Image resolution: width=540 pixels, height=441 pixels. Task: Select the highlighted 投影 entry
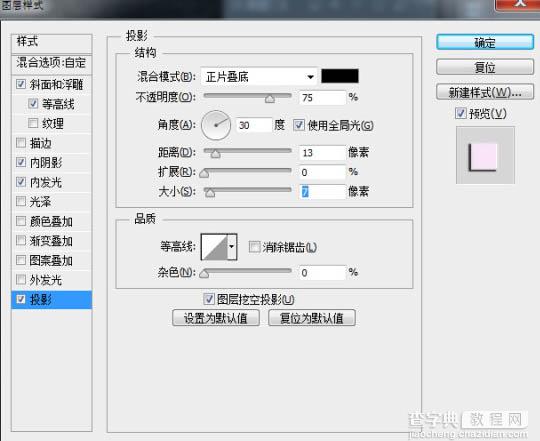point(52,300)
